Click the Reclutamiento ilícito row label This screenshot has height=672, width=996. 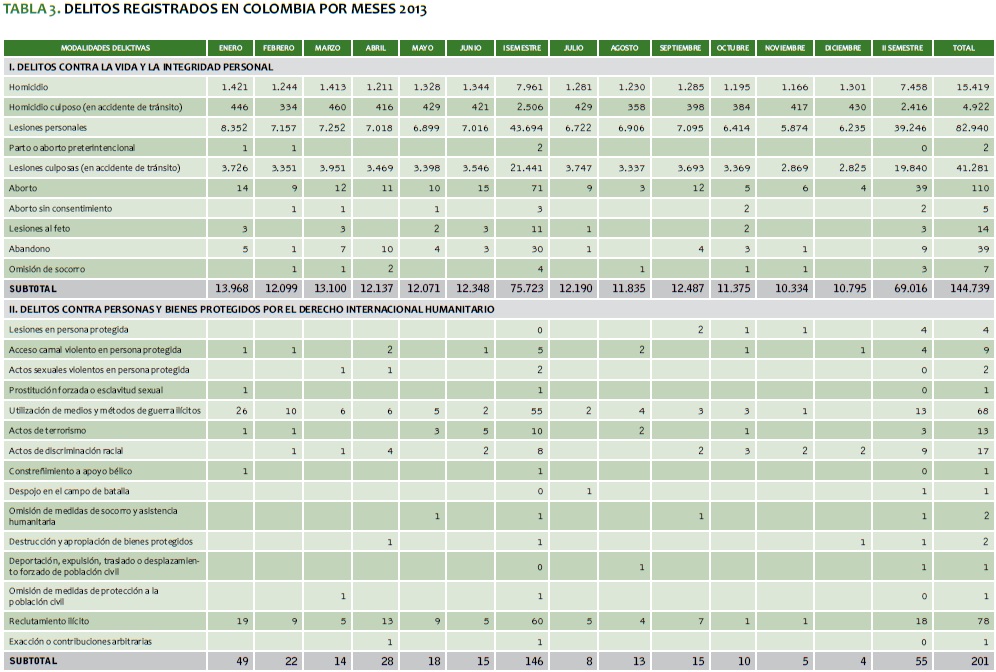pos(49,621)
